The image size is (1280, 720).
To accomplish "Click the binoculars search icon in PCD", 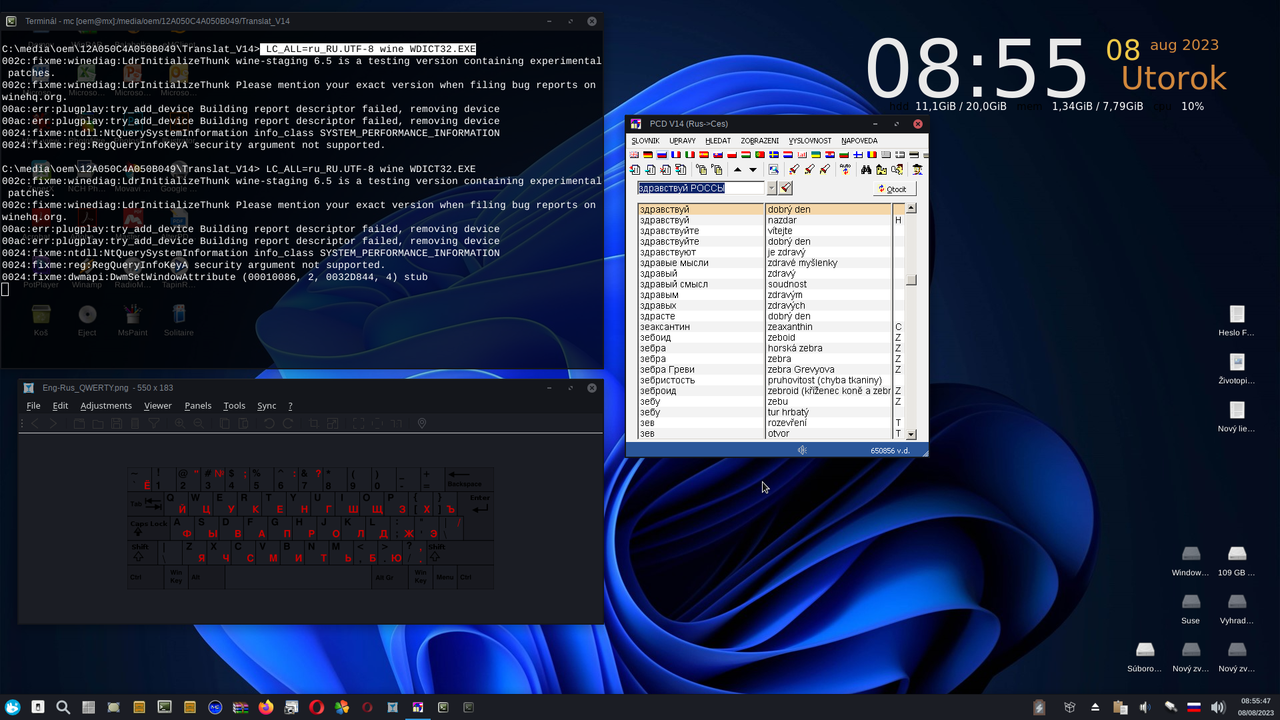I will (x=866, y=170).
